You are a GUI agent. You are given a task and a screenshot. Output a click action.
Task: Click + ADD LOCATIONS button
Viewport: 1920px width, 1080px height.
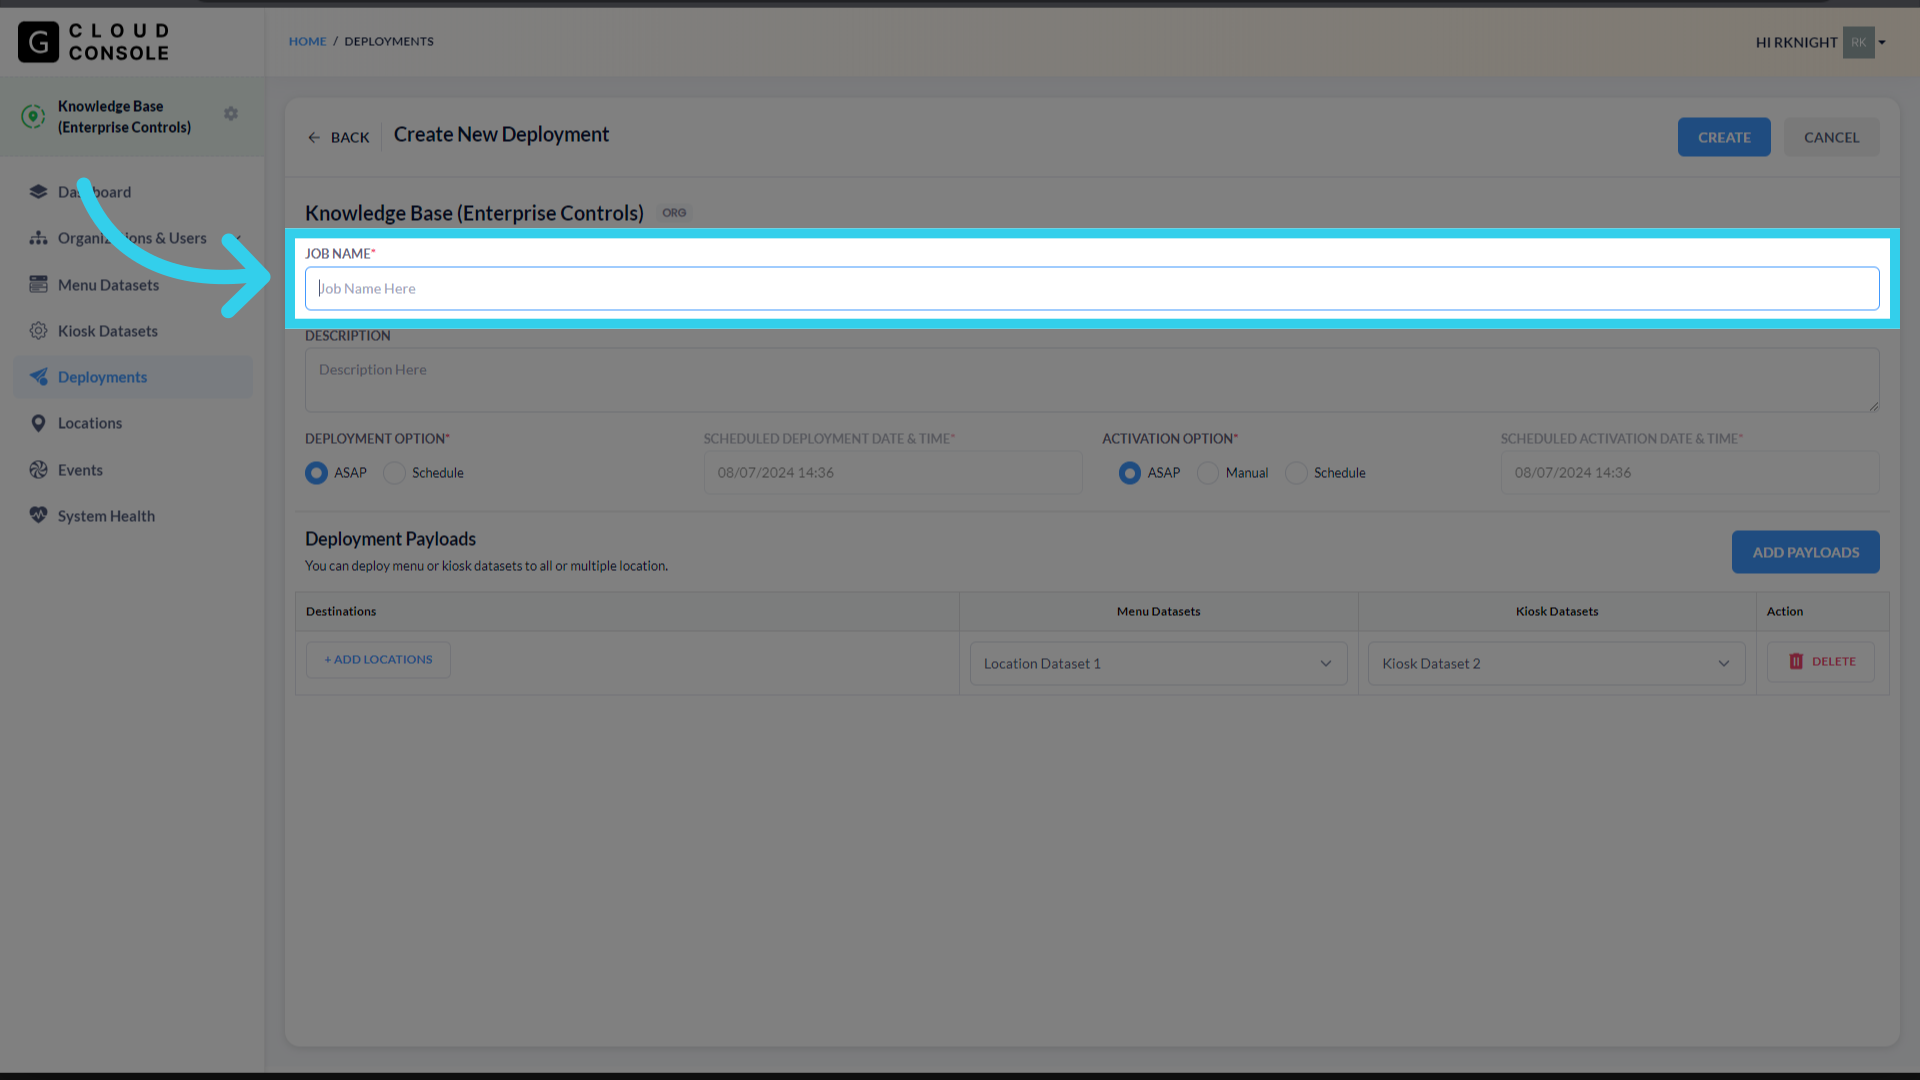[x=378, y=660]
